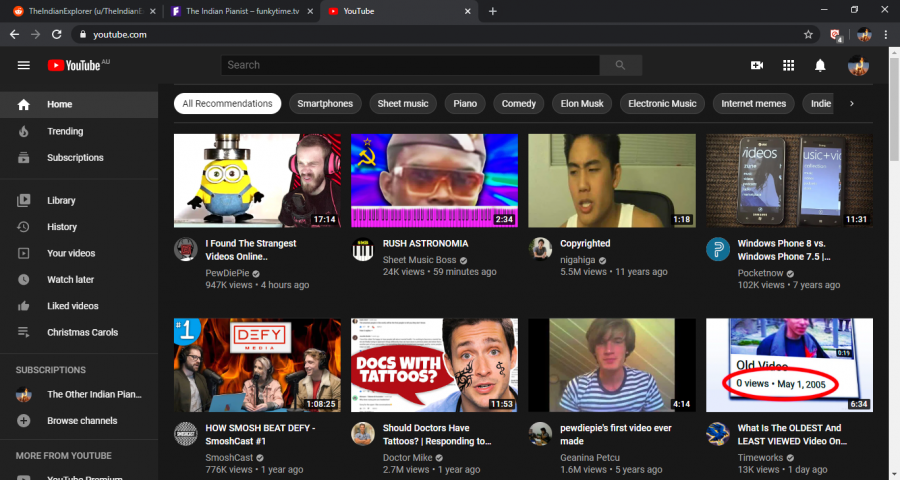
Task: Open Library in sidebar
Action: 79,200
